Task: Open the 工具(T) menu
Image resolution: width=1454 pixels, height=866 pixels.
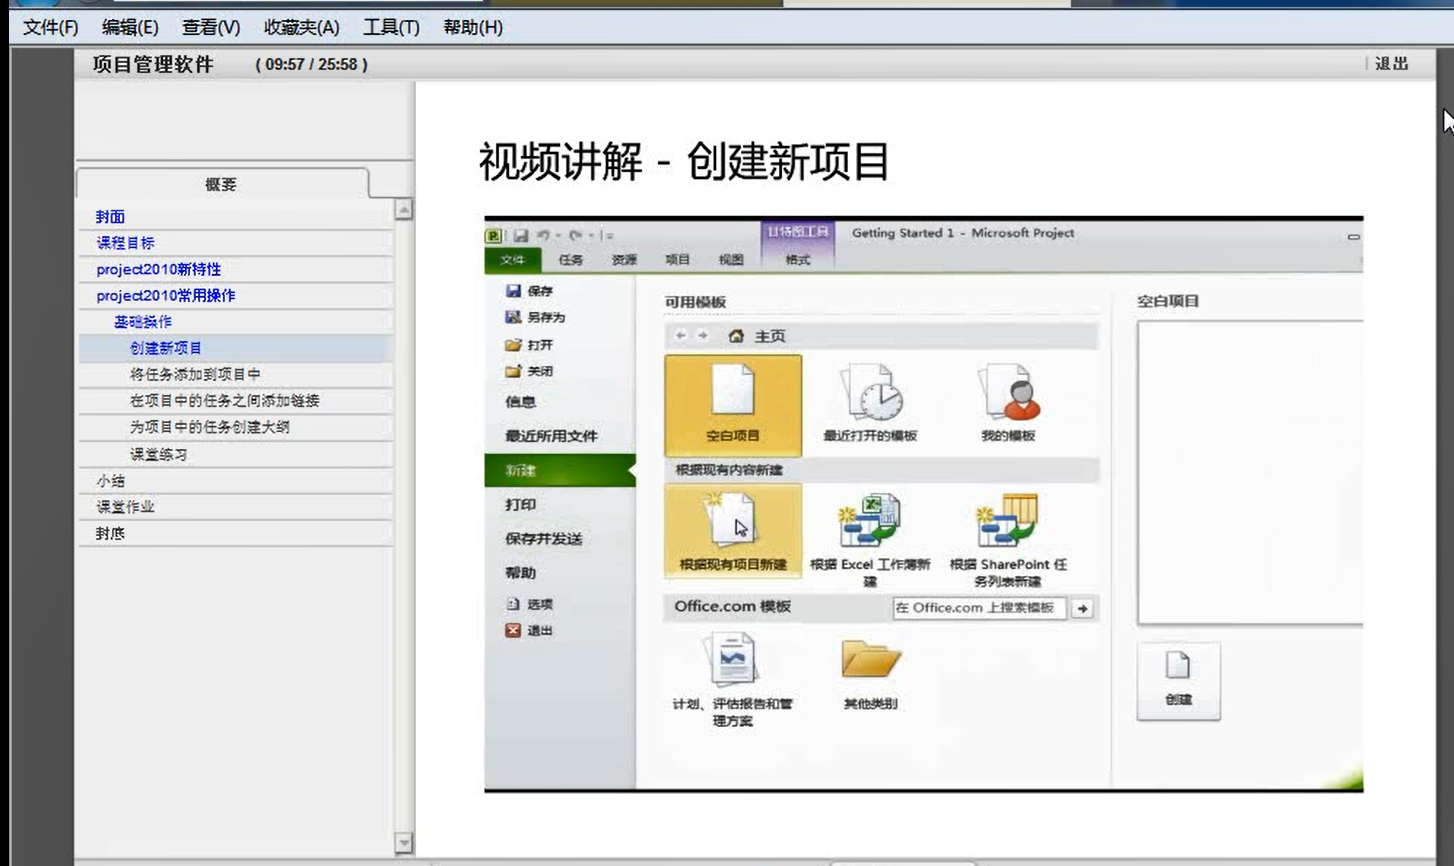Action: (391, 28)
